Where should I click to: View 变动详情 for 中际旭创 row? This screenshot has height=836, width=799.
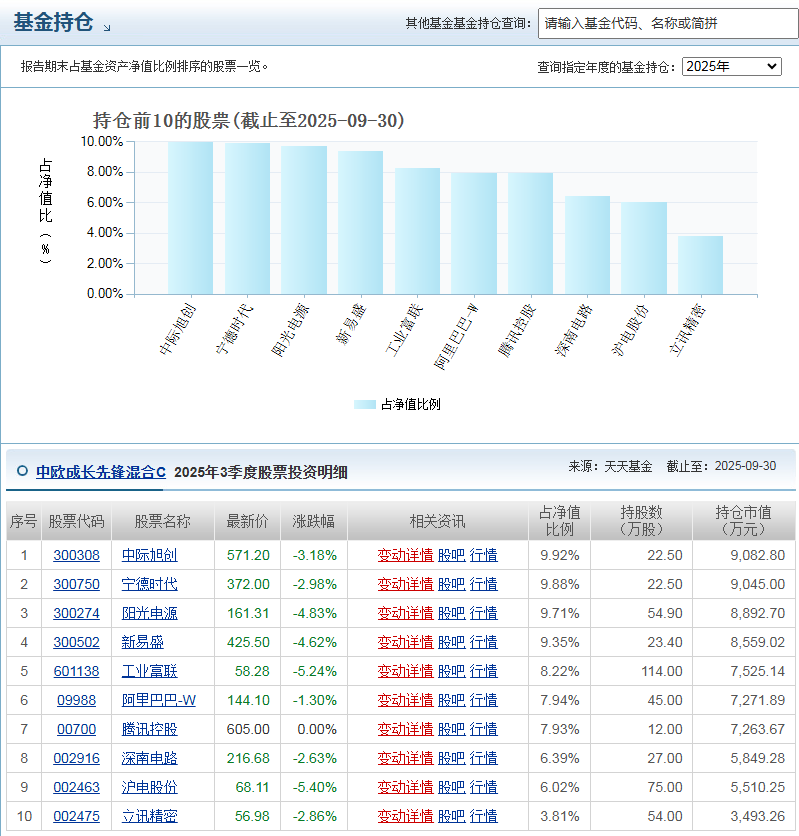(405, 555)
